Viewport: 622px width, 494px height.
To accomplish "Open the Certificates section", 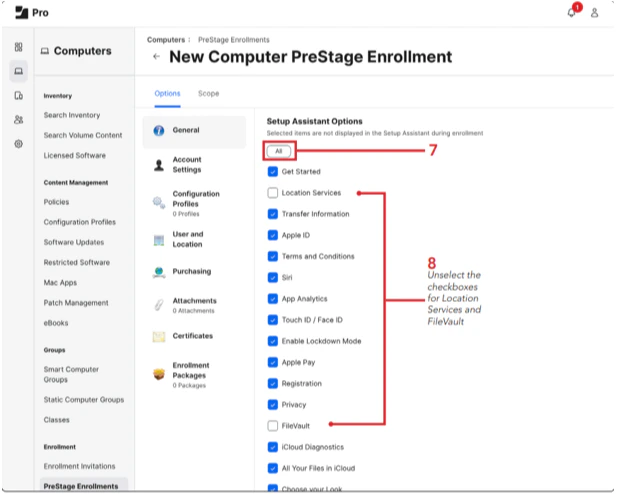I will tap(194, 336).
